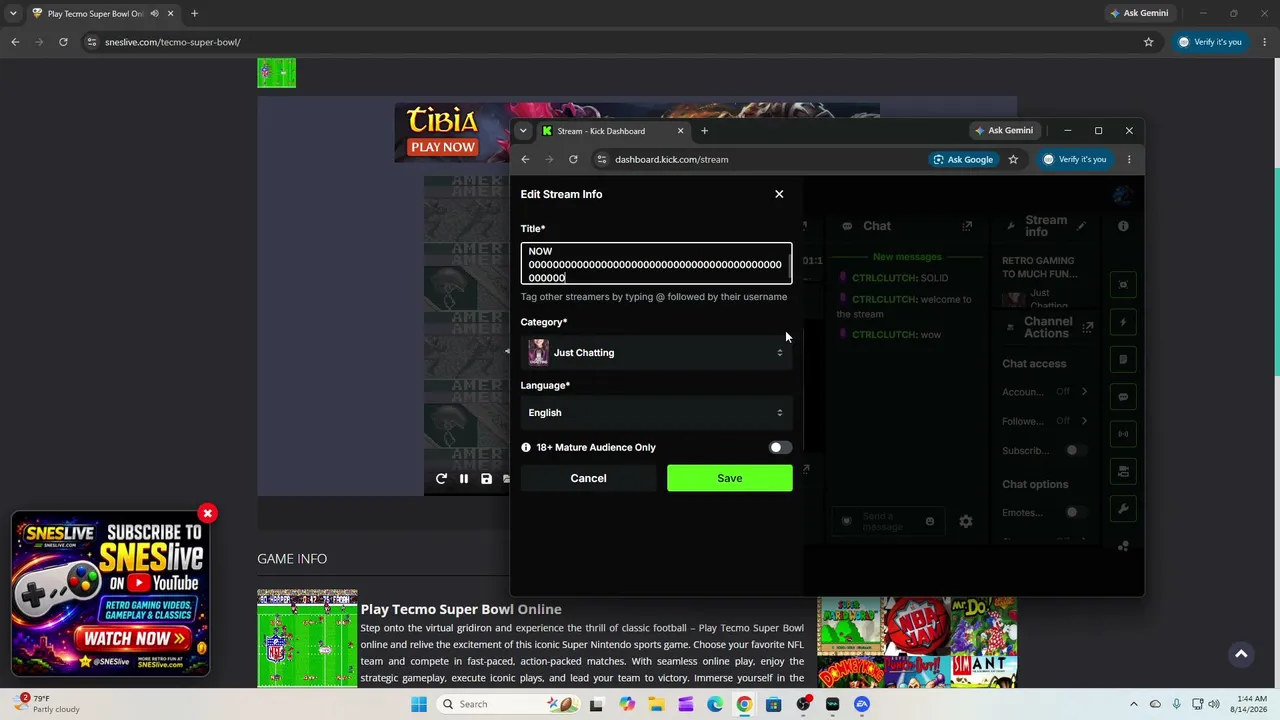The image size is (1280, 720).
Task: Click the Cancel button in dialog
Action: tap(588, 478)
